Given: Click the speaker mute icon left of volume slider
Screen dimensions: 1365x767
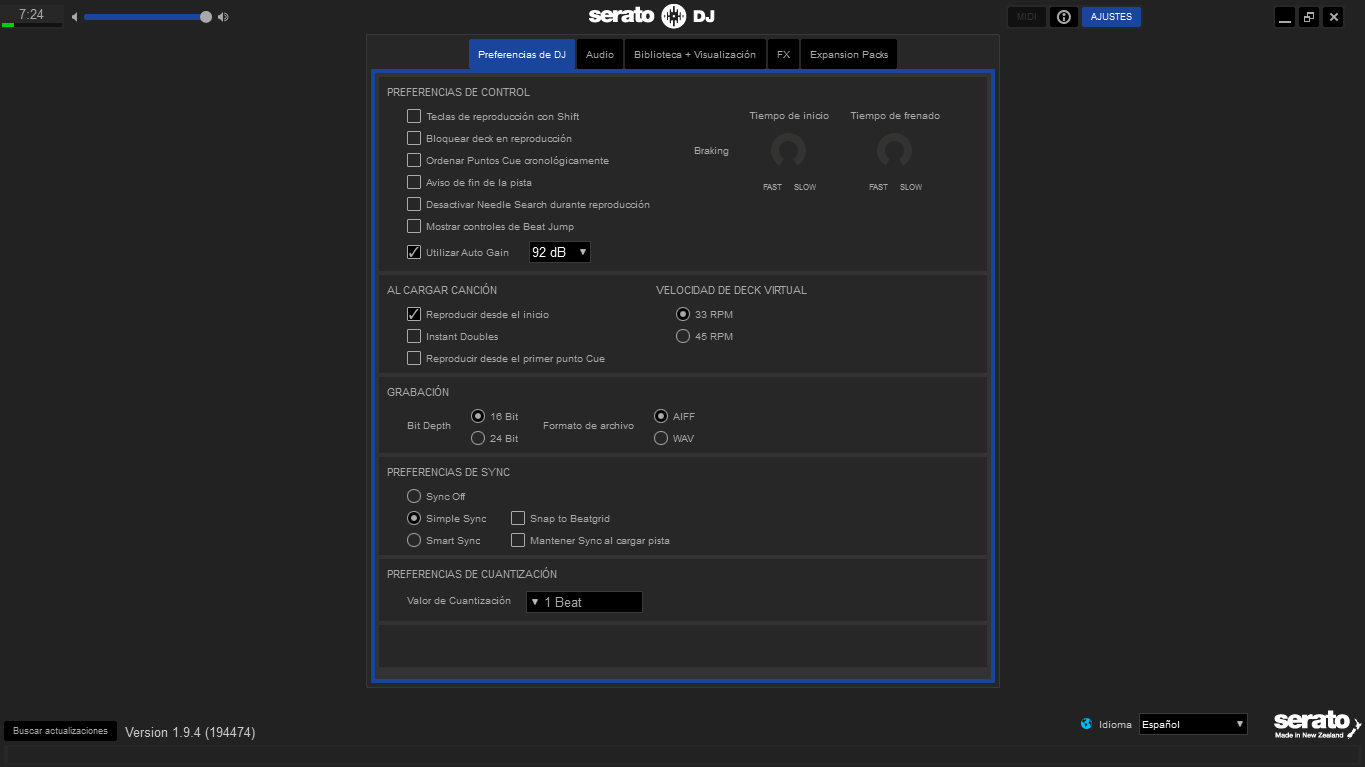Looking at the screenshot, I should pyautogui.click(x=74, y=17).
